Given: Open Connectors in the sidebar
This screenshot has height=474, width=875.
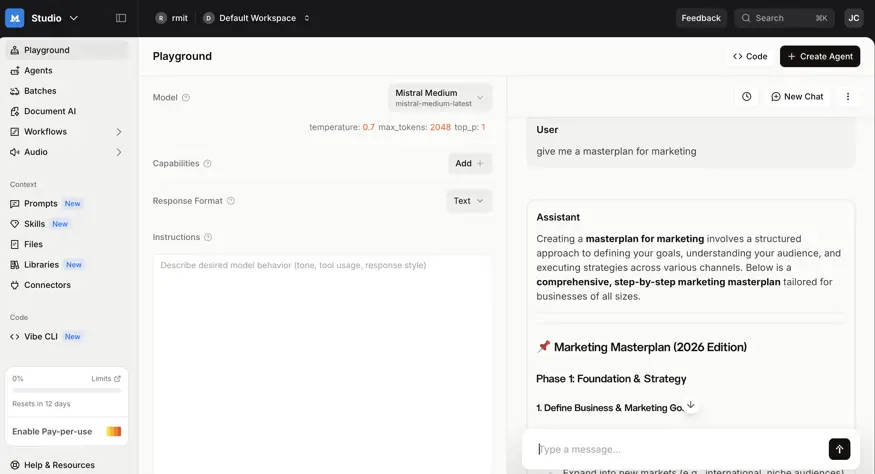Looking at the screenshot, I should point(66,285).
